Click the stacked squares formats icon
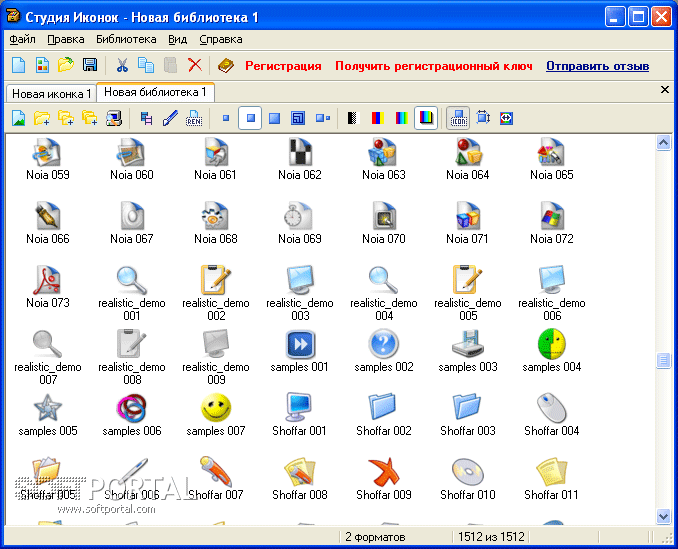678x549 pixels. pyautogui.click(x=147, y=118)
